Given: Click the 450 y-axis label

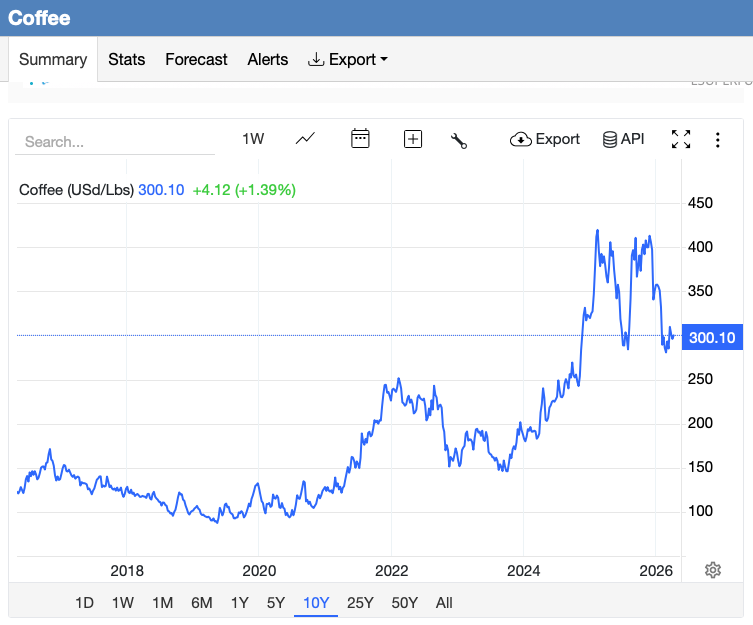Looking at the screenshot, I should click(700, 203).
